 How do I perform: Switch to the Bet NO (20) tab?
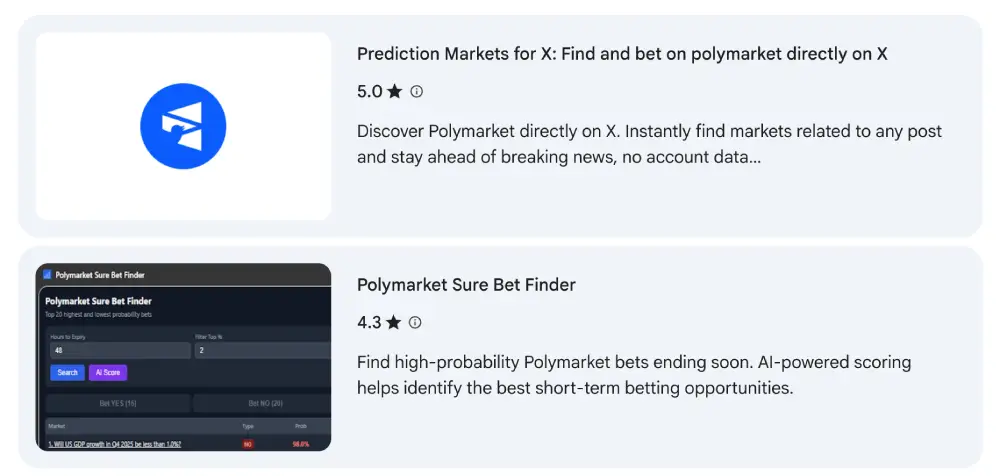pos(262,403)
